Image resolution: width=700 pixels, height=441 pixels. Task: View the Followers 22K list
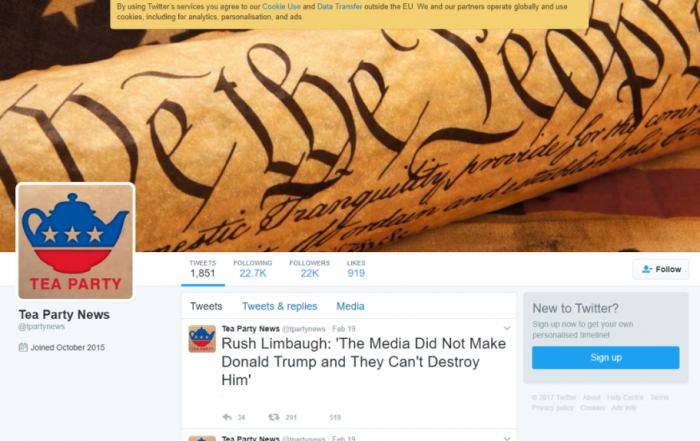pos(309,269)
